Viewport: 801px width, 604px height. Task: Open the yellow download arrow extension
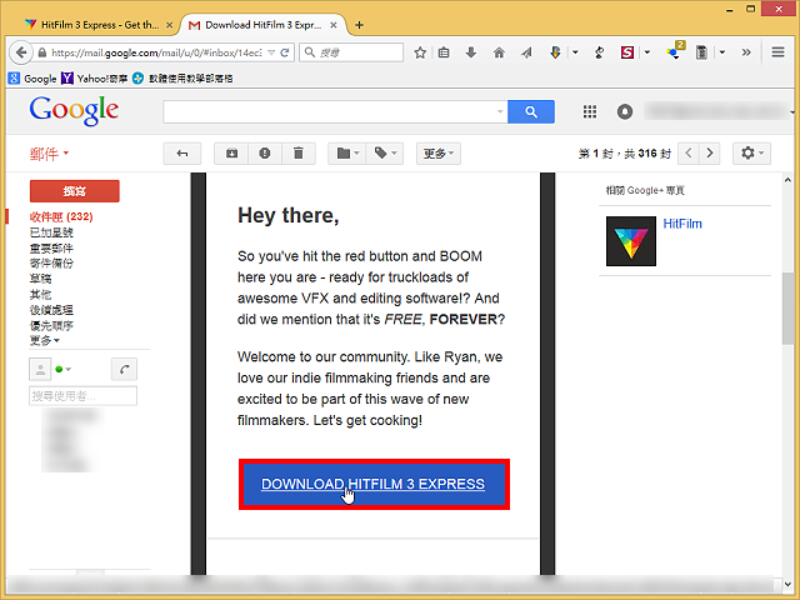(555, 52)
